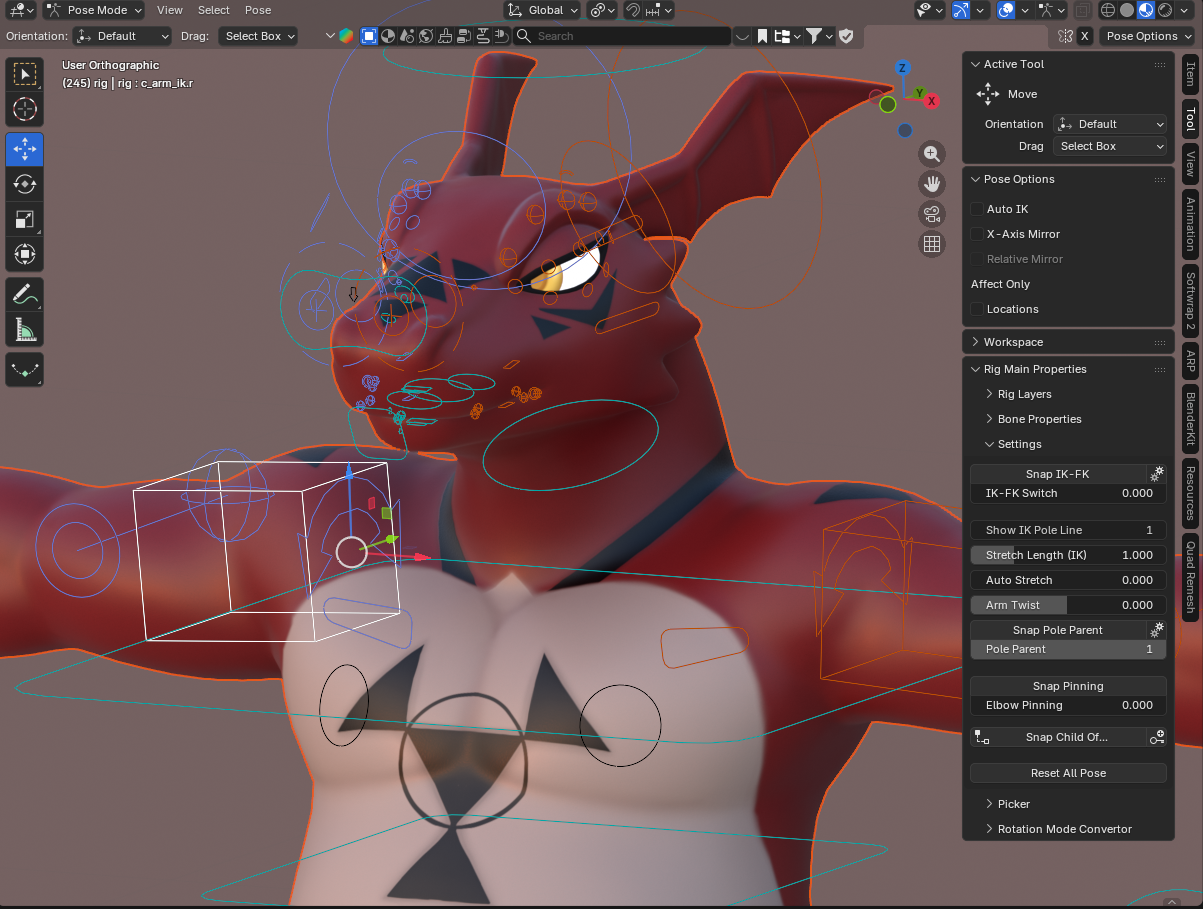Viewport: 1203px width, 909px height.
Task: Open the Pose Mode dropdown
Action: (x=94, y=10)
